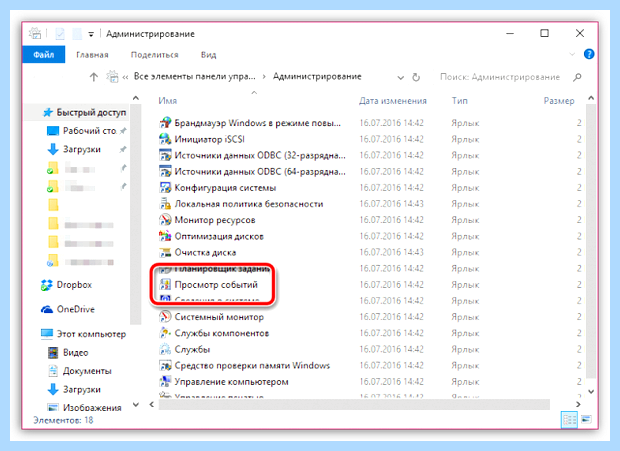Click the Системный монитор icon
This screenshot has width=620, height=451.
165,317
